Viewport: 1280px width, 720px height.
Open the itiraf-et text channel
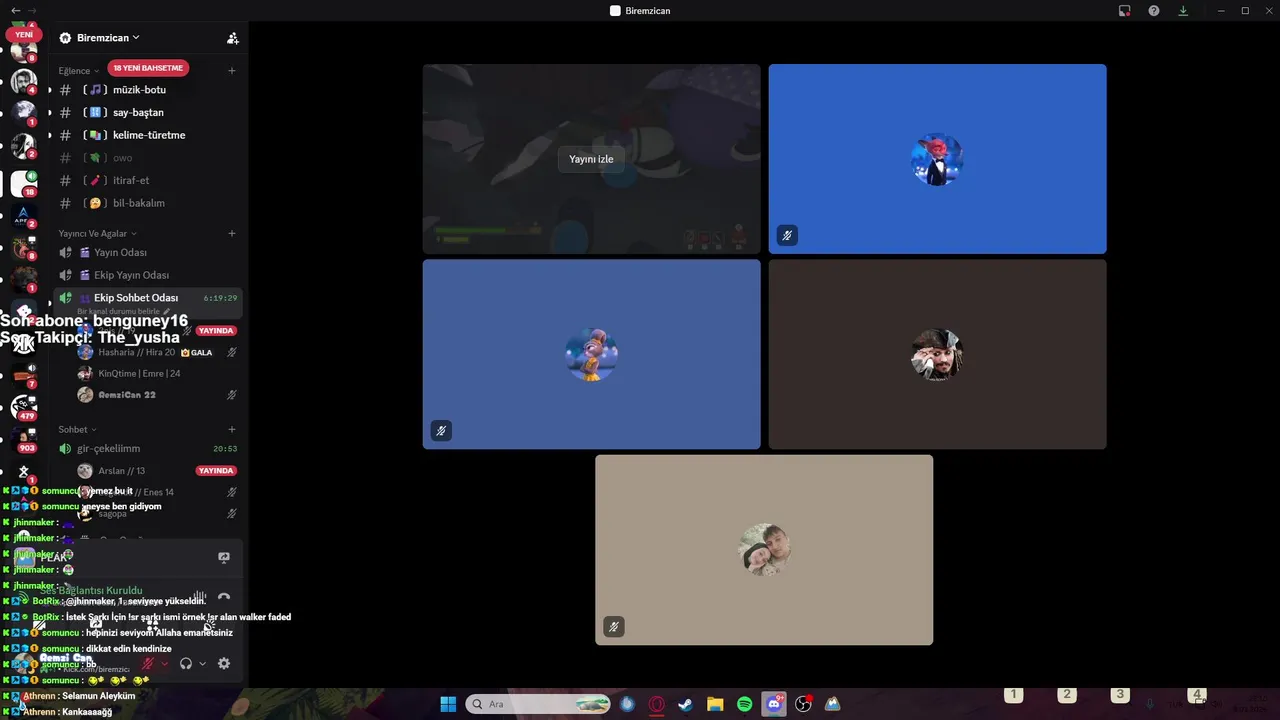(x=147, y=181)
